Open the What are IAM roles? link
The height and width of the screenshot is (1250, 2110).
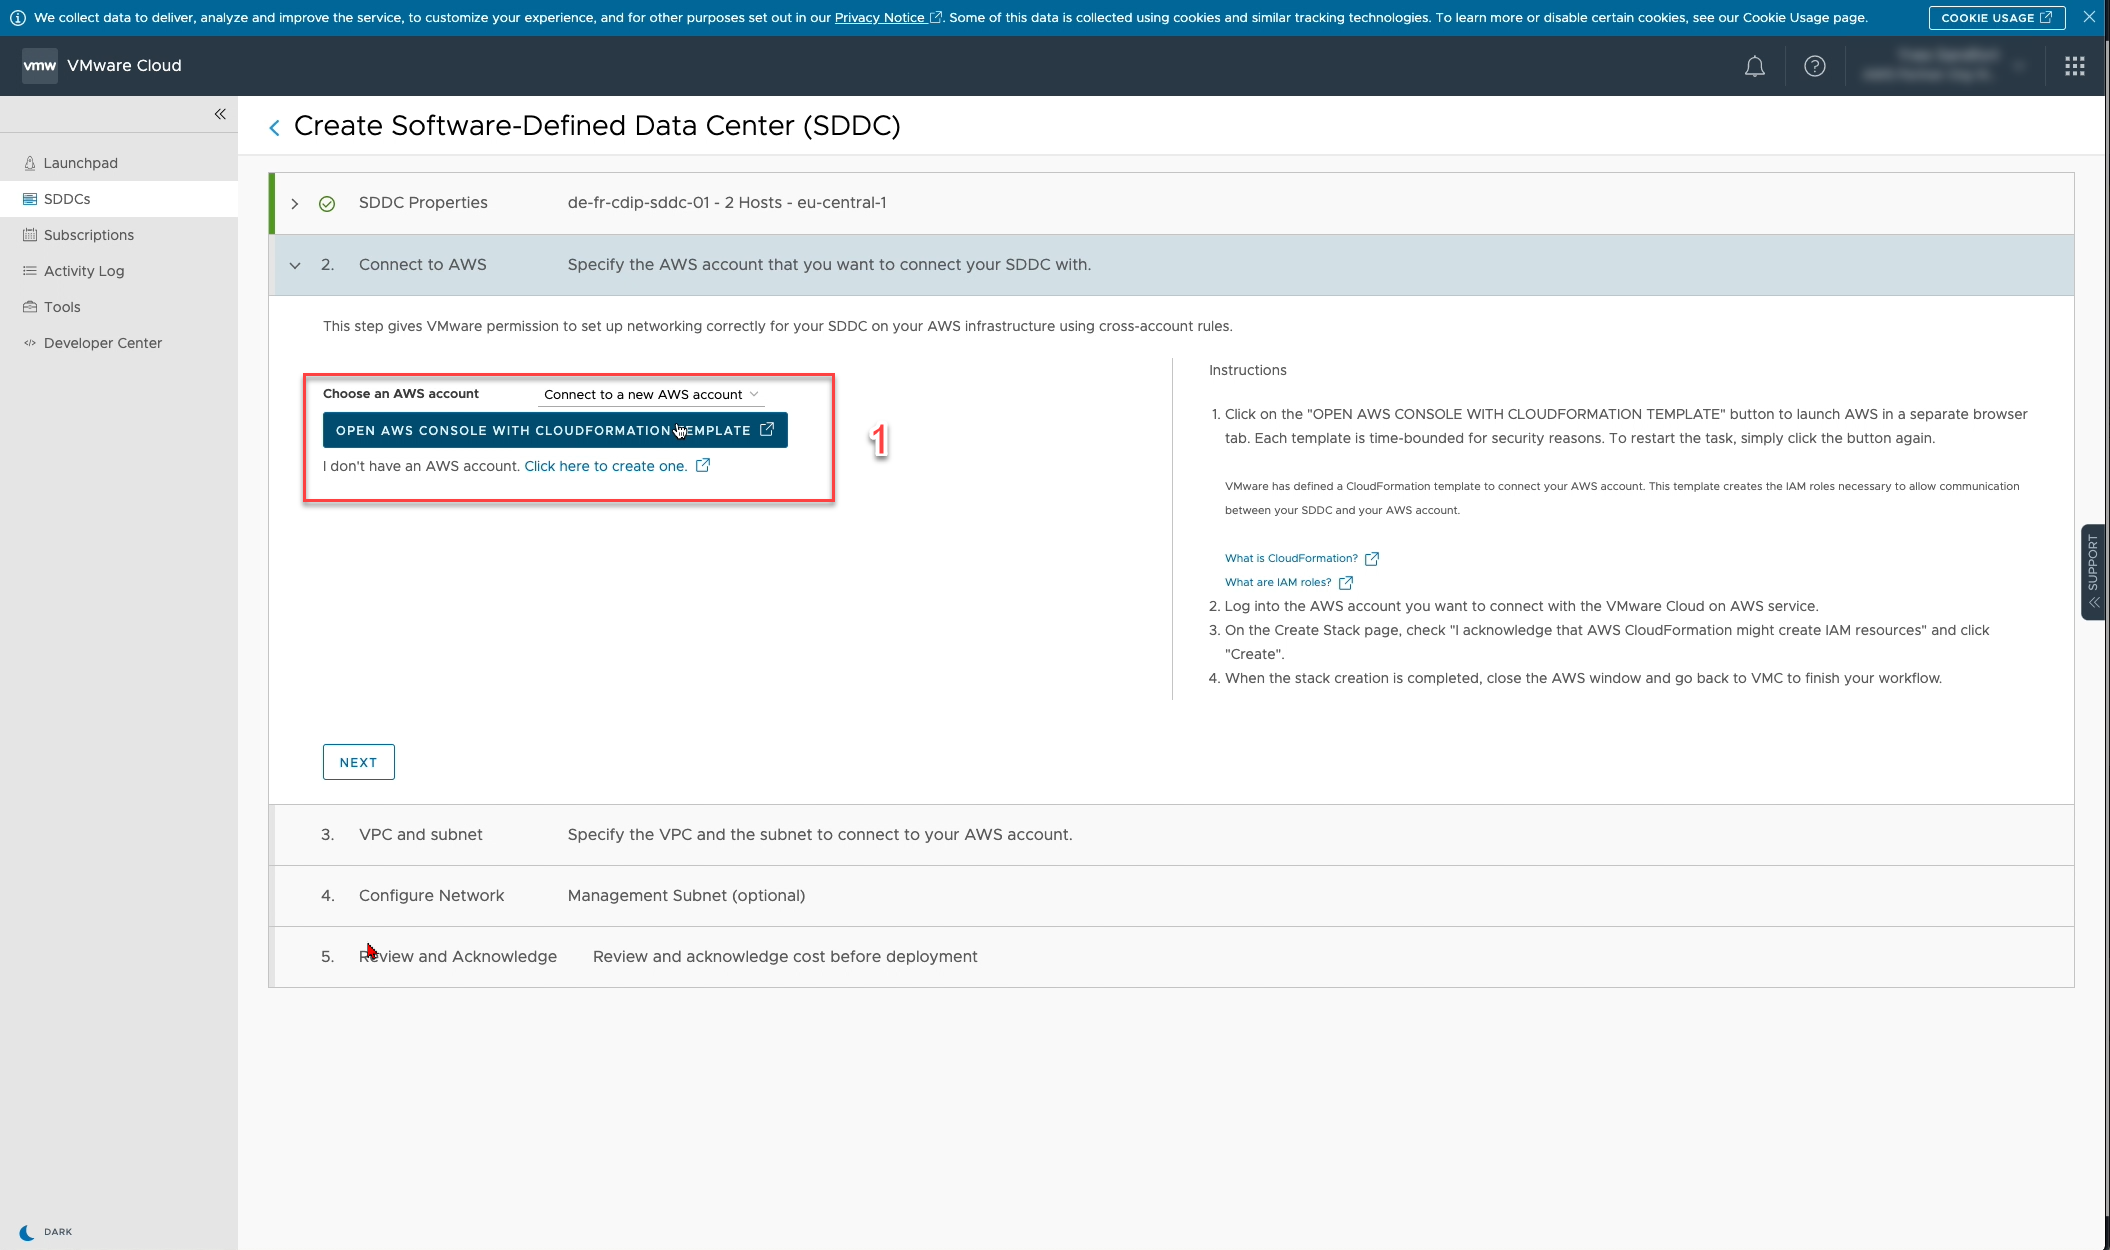(1278, 582)
